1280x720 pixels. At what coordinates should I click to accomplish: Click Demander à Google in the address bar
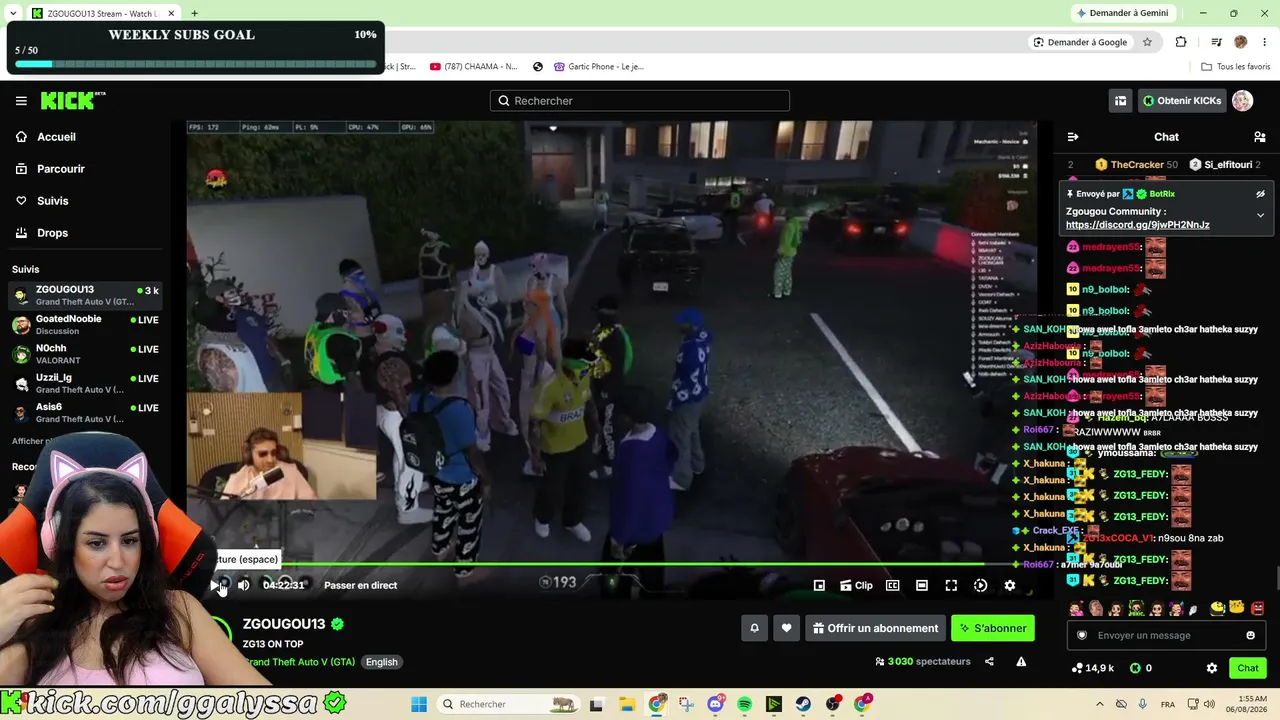pos(1080,42)
